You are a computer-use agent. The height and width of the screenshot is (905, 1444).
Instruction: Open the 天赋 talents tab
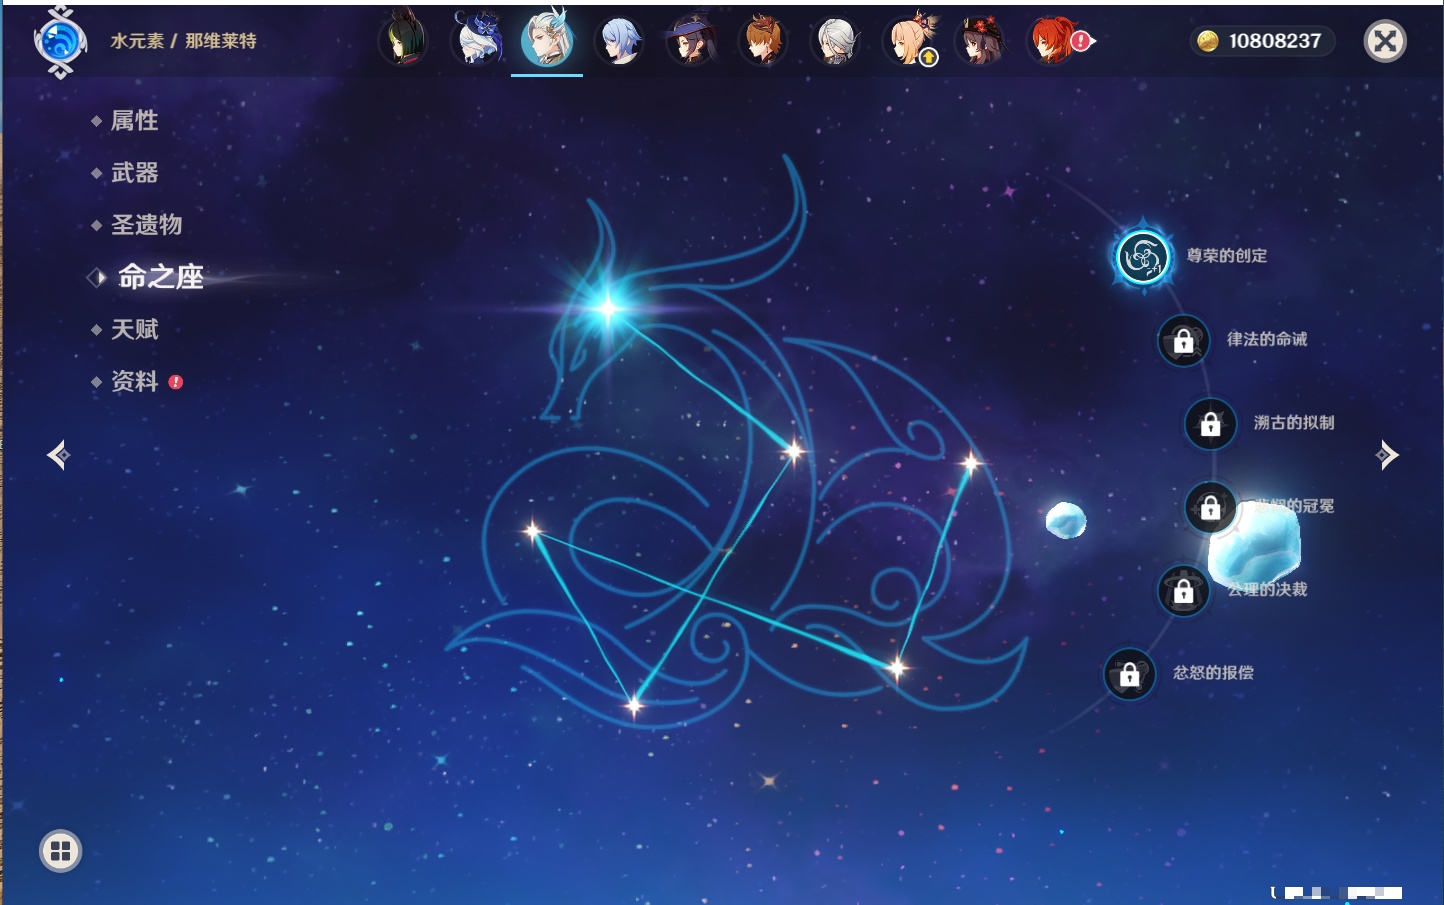tap(134, 329)
